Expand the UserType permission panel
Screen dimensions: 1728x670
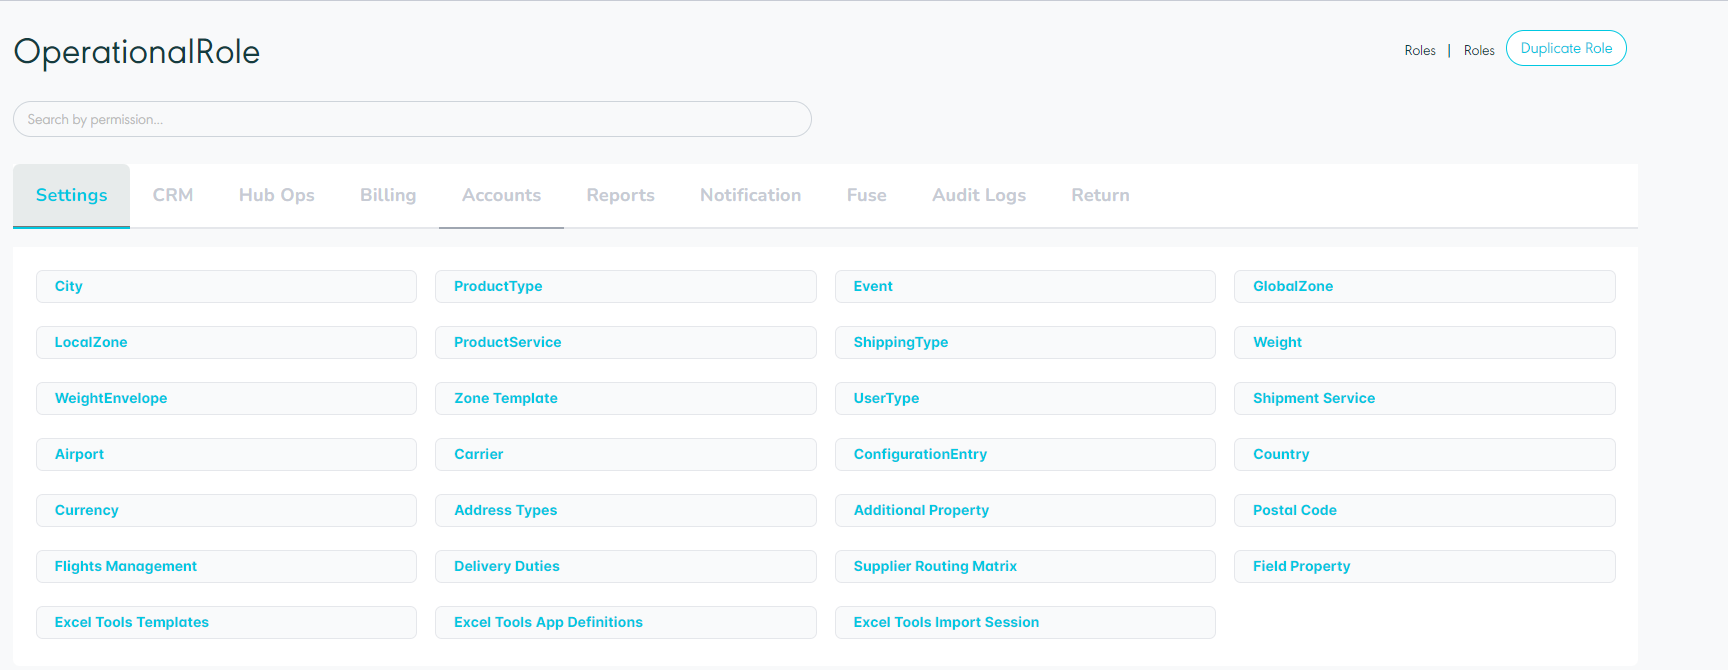[x=1025, y=398]
